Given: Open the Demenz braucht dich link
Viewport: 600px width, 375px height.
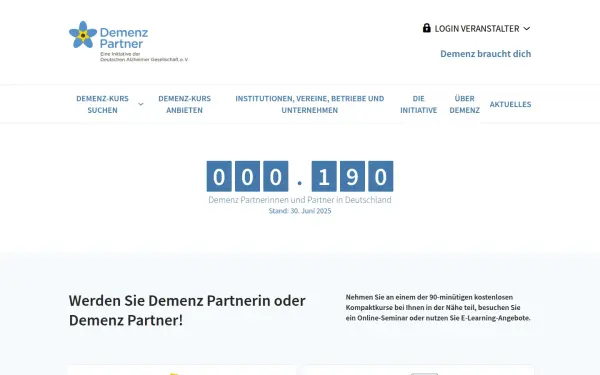Looking at the screenshot, I should [485, 54].
